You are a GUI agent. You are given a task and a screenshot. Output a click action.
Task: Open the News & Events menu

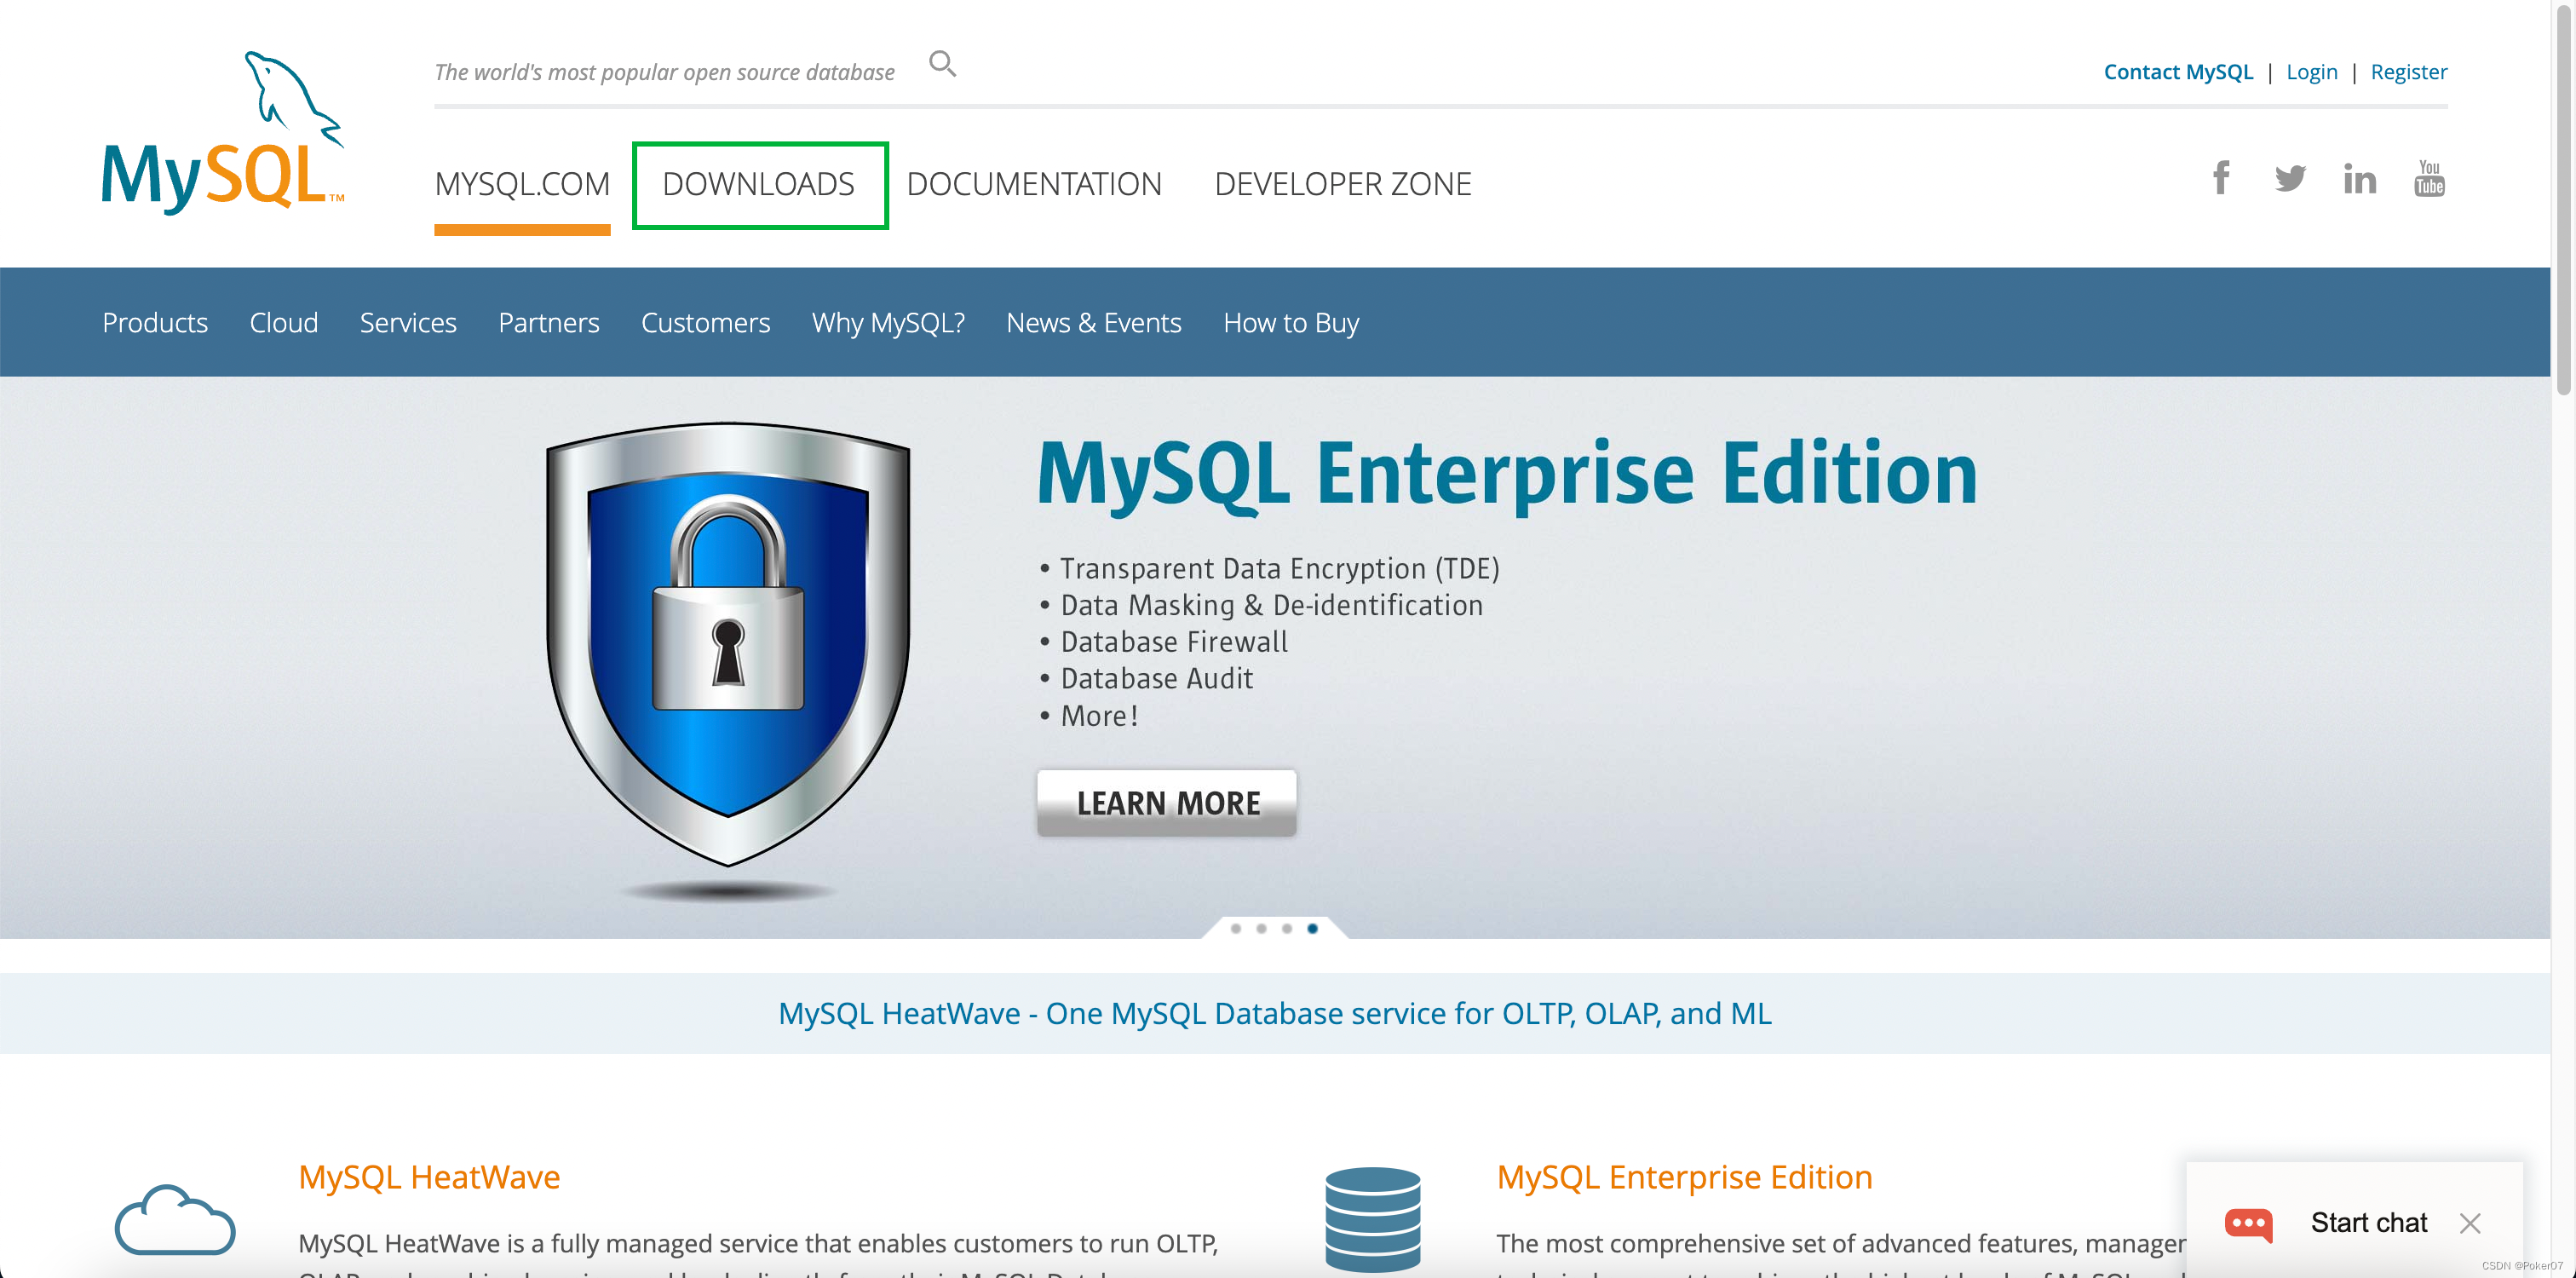[x=1094, y=322]
